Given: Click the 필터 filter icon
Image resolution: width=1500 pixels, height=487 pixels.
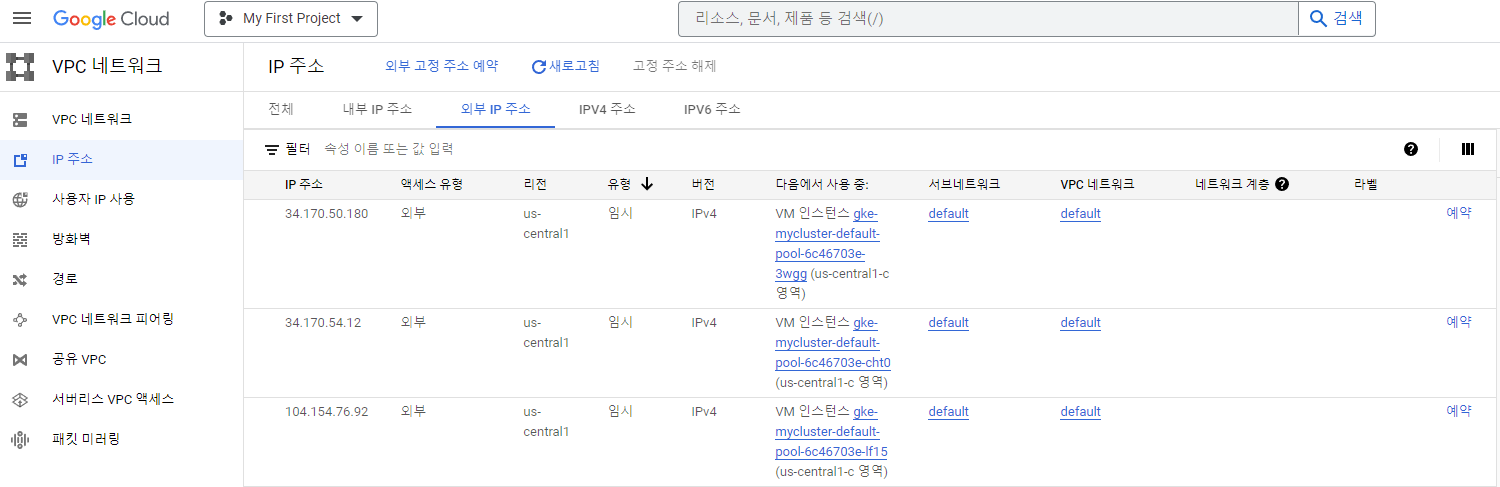Looking at the screenshot, I should (272, 149).
